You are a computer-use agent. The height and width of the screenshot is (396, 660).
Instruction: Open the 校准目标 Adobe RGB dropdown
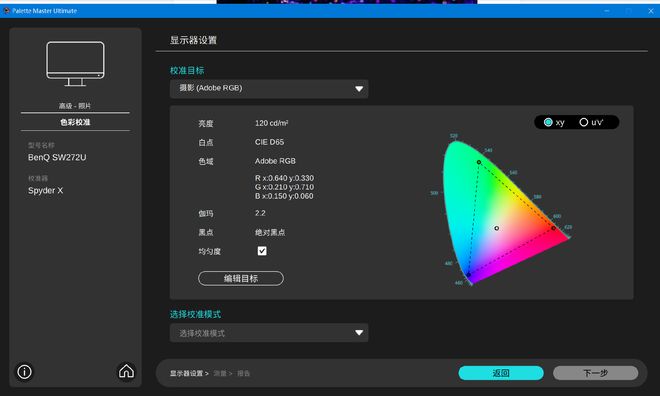(269, 89)
